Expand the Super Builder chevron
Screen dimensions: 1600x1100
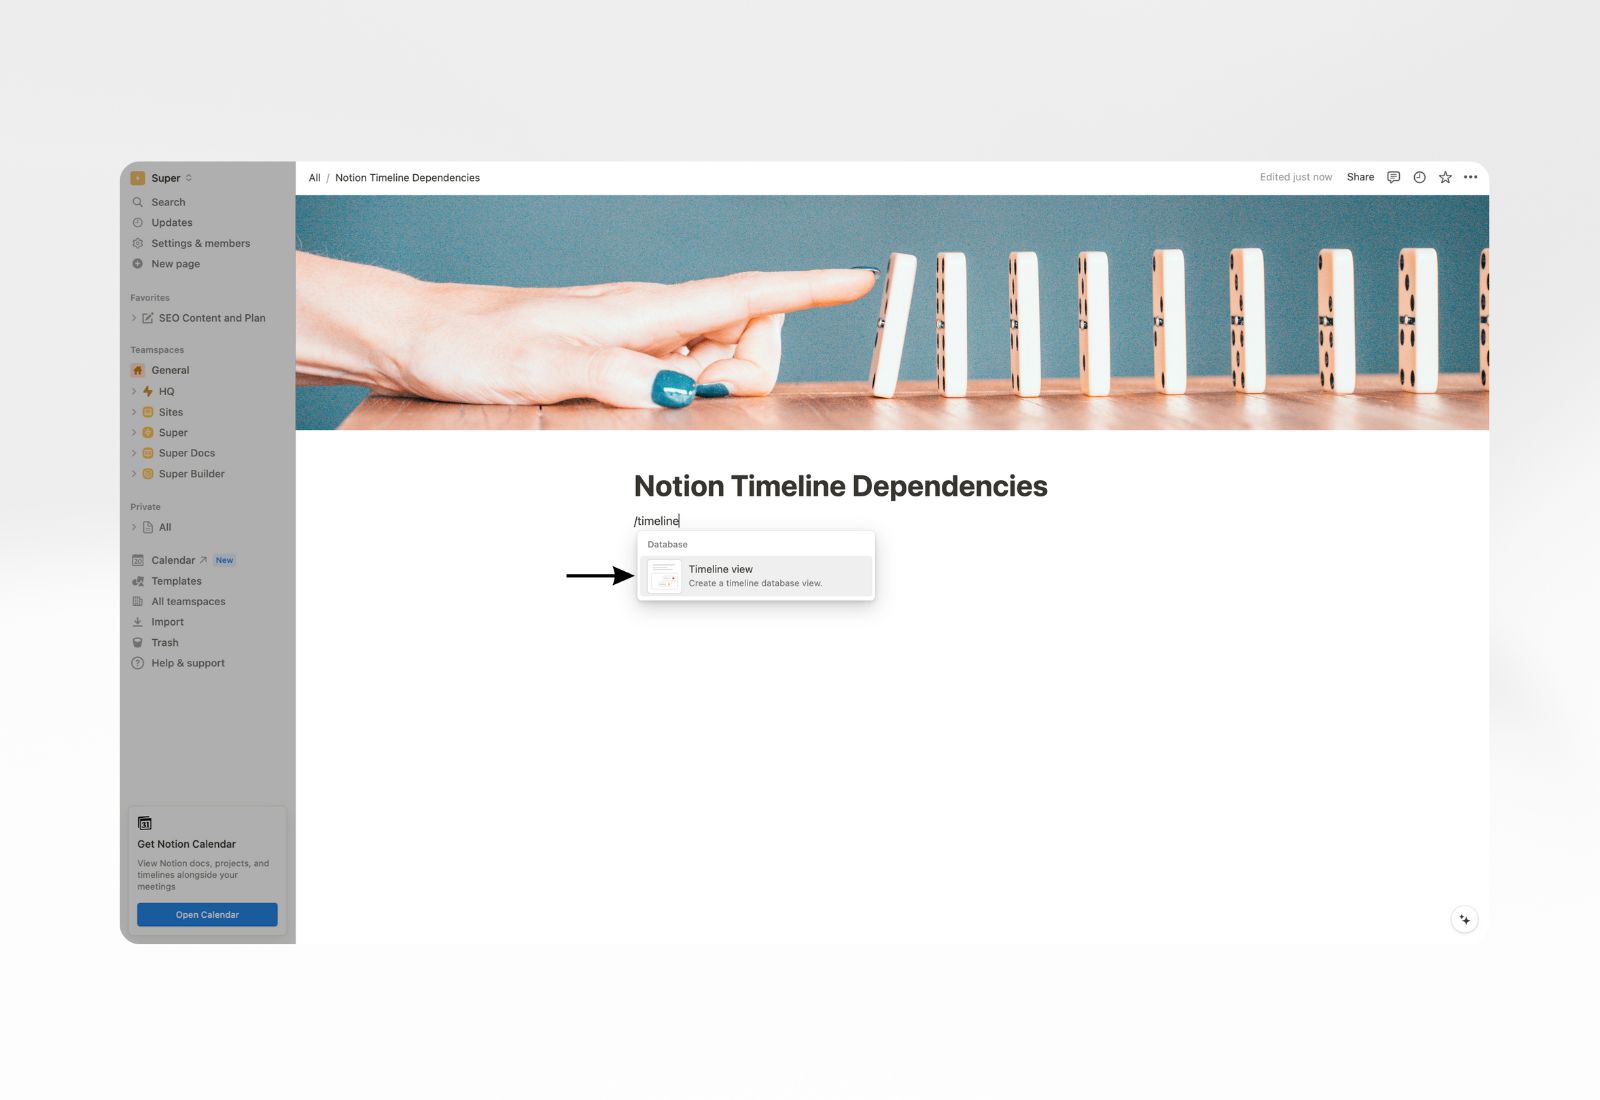pos(134,474)
